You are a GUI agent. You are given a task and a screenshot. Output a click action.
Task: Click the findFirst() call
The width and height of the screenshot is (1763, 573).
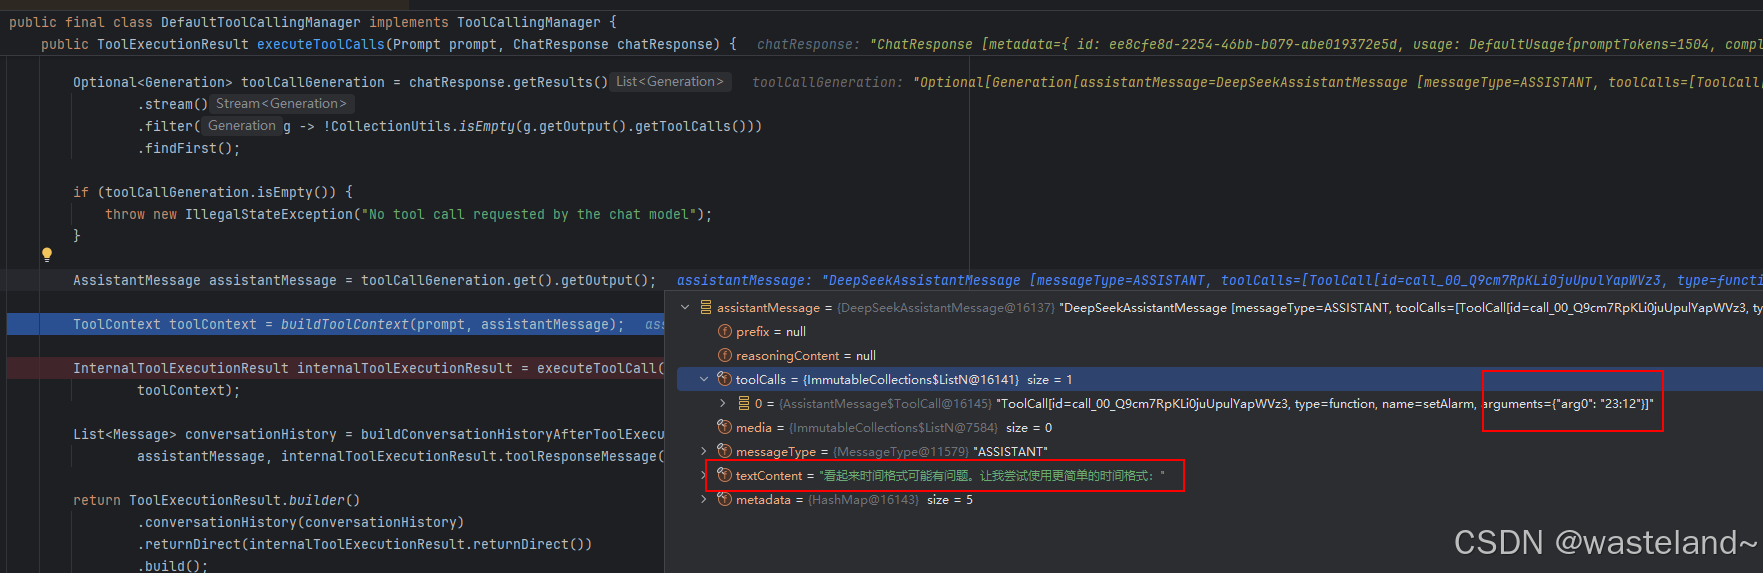click(189, 148)
